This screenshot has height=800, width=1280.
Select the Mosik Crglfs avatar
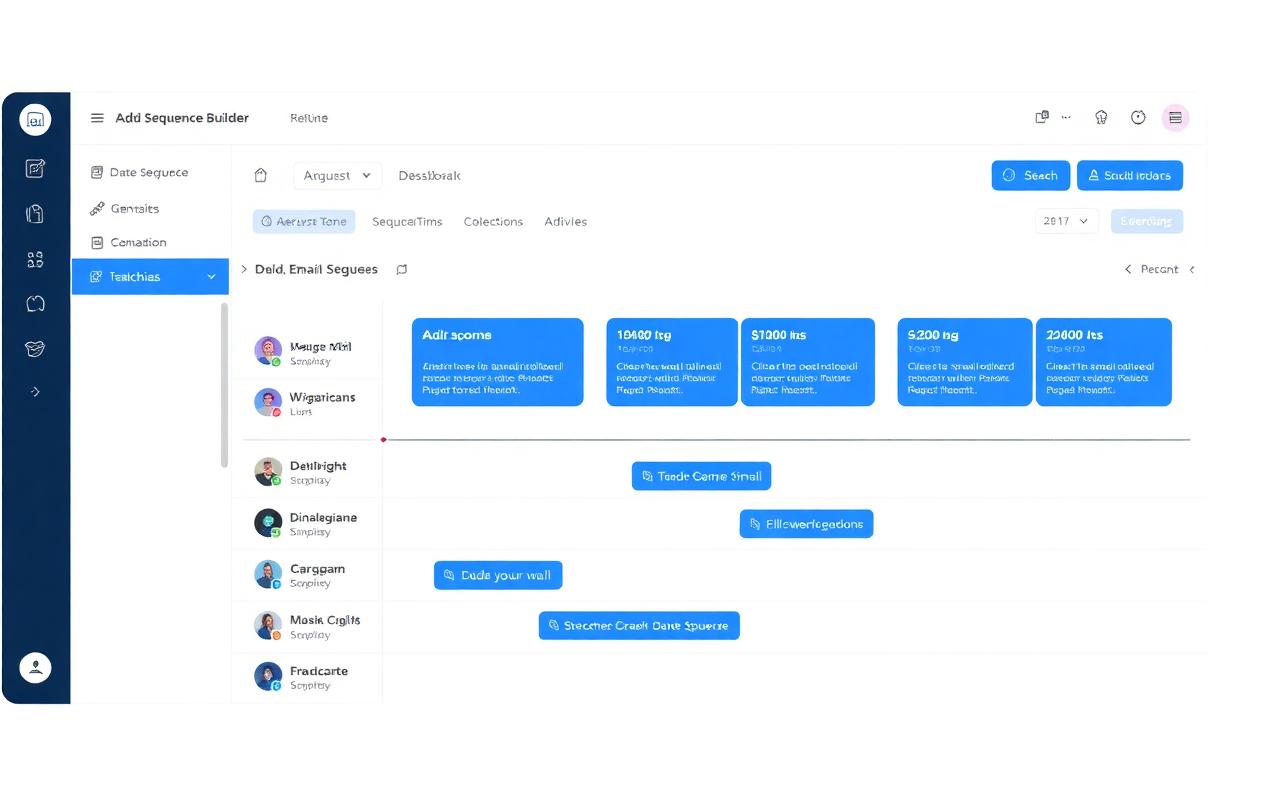coord(268,626)
